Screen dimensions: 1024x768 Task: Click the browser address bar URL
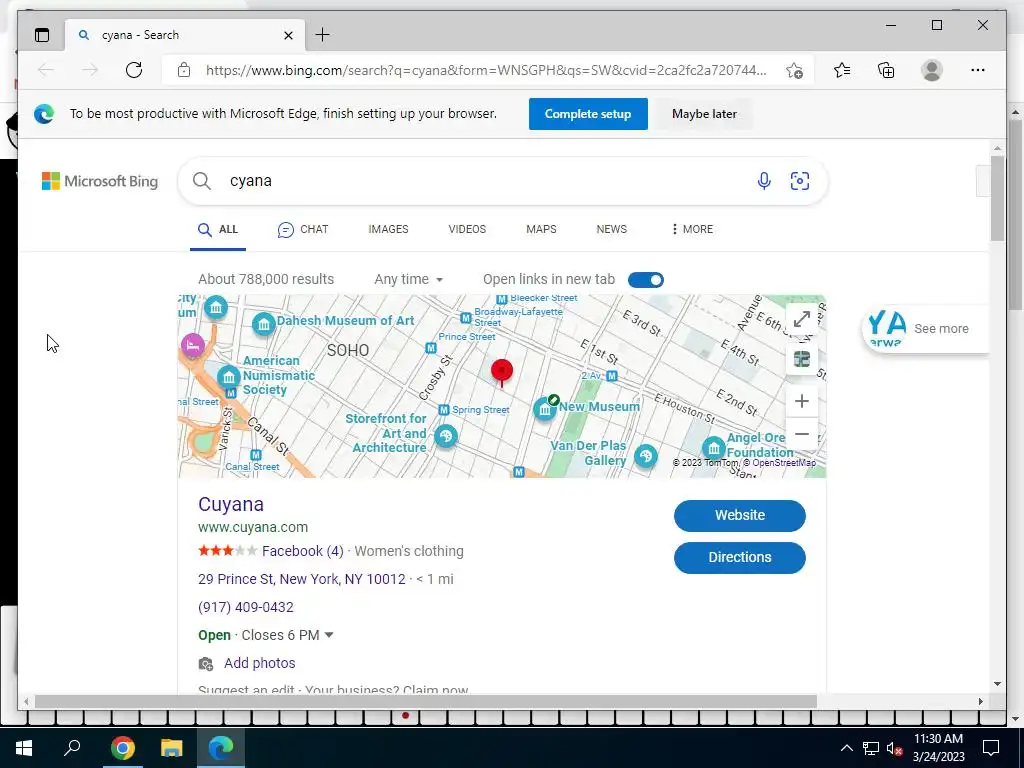pyautogui.click(x=487, y=71)
